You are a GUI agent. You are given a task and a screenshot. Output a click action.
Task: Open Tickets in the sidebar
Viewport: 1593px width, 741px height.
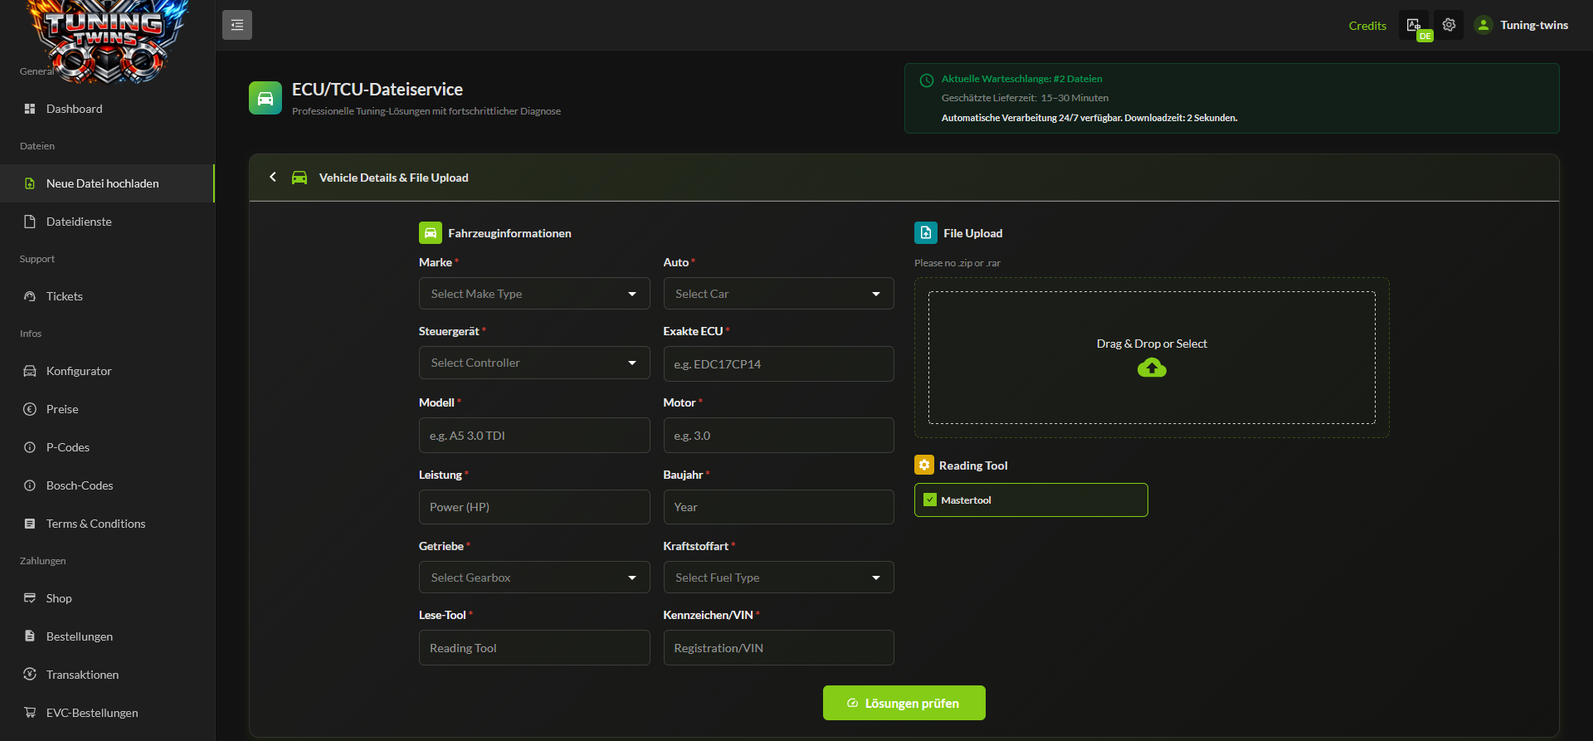click(64, 297)
